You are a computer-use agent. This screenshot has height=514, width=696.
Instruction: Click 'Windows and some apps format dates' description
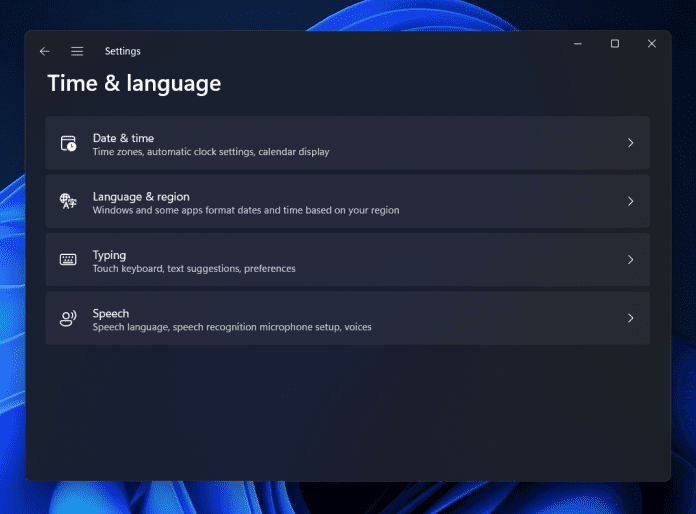coord(246,210)
